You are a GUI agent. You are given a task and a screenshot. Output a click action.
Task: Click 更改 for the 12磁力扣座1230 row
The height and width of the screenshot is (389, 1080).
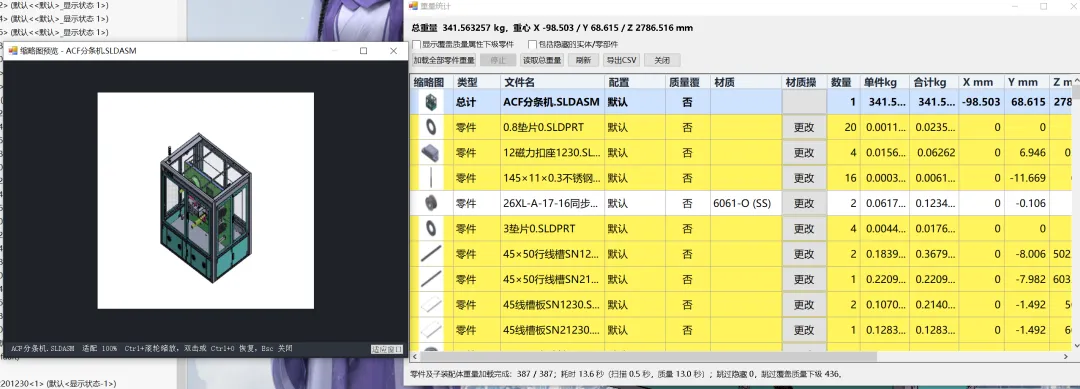804,153
